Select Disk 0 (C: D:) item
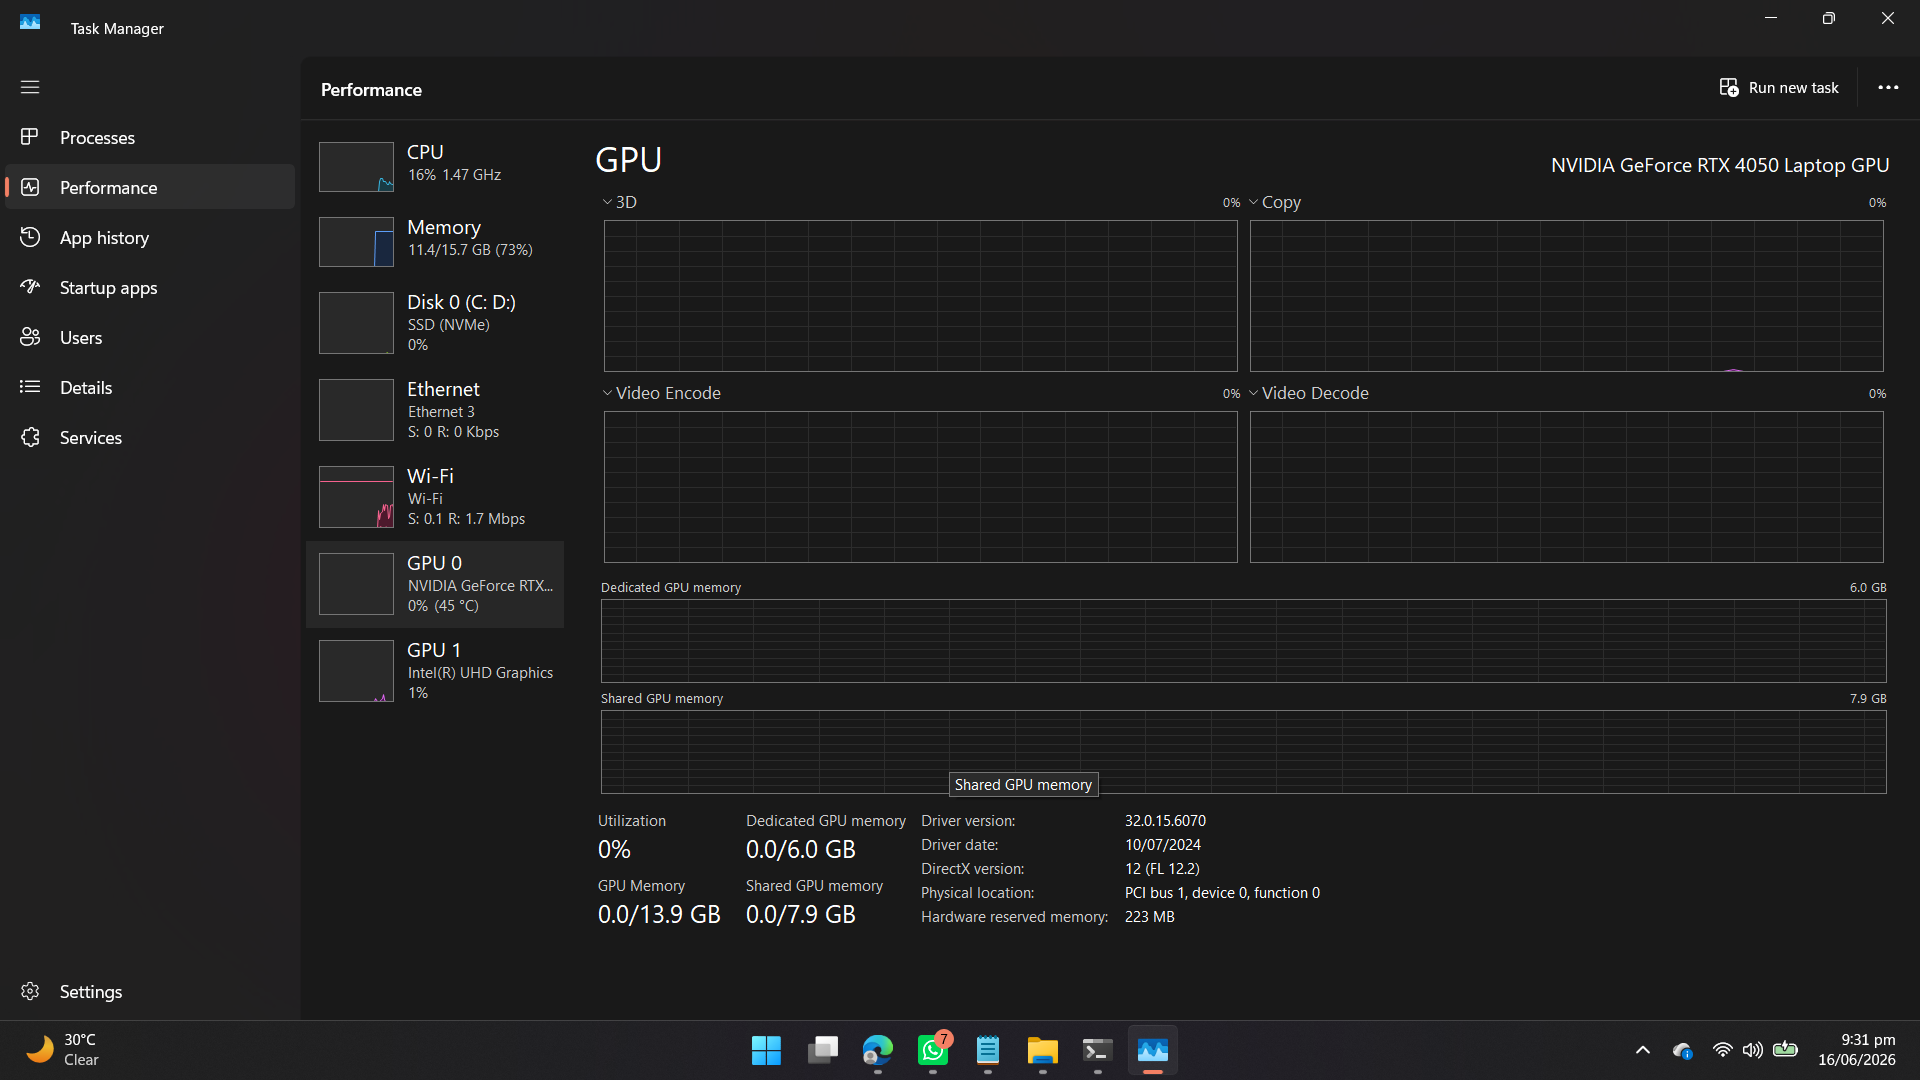The height and width of the screenshot is (1080, 1920). click(x=435, y=323)
